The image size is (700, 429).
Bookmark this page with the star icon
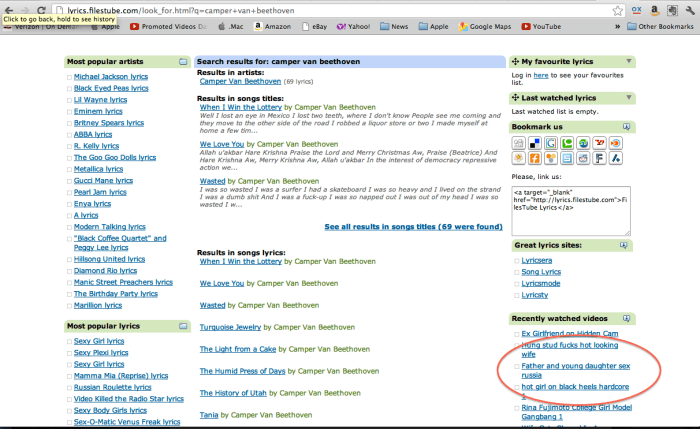pos(617,11)
